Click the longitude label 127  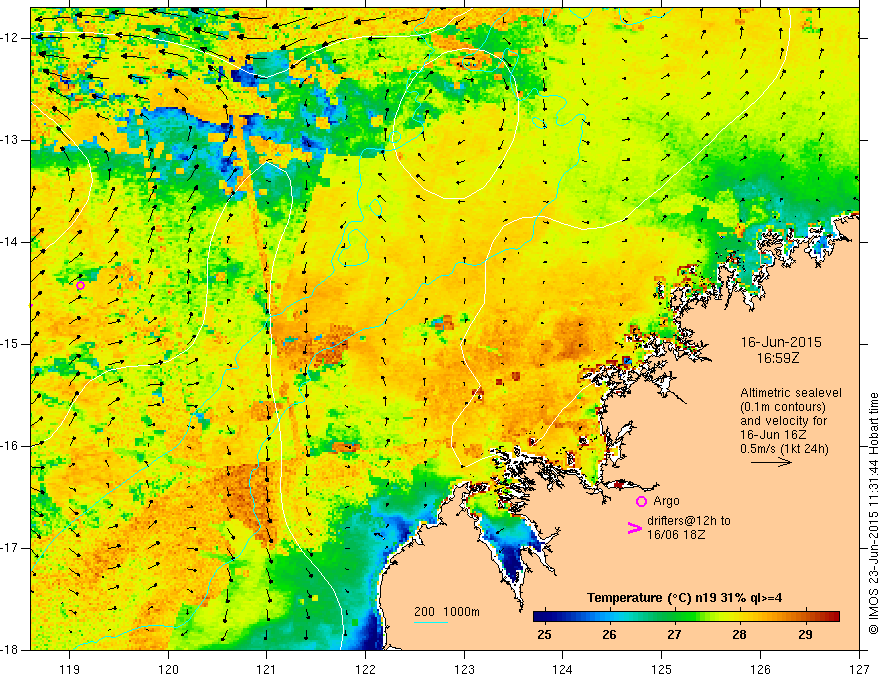859,670
